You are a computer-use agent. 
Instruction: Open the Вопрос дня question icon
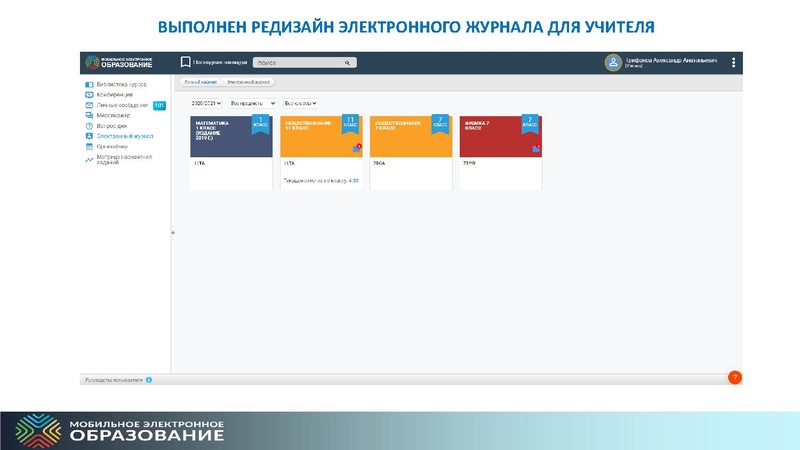pos(89,126)
